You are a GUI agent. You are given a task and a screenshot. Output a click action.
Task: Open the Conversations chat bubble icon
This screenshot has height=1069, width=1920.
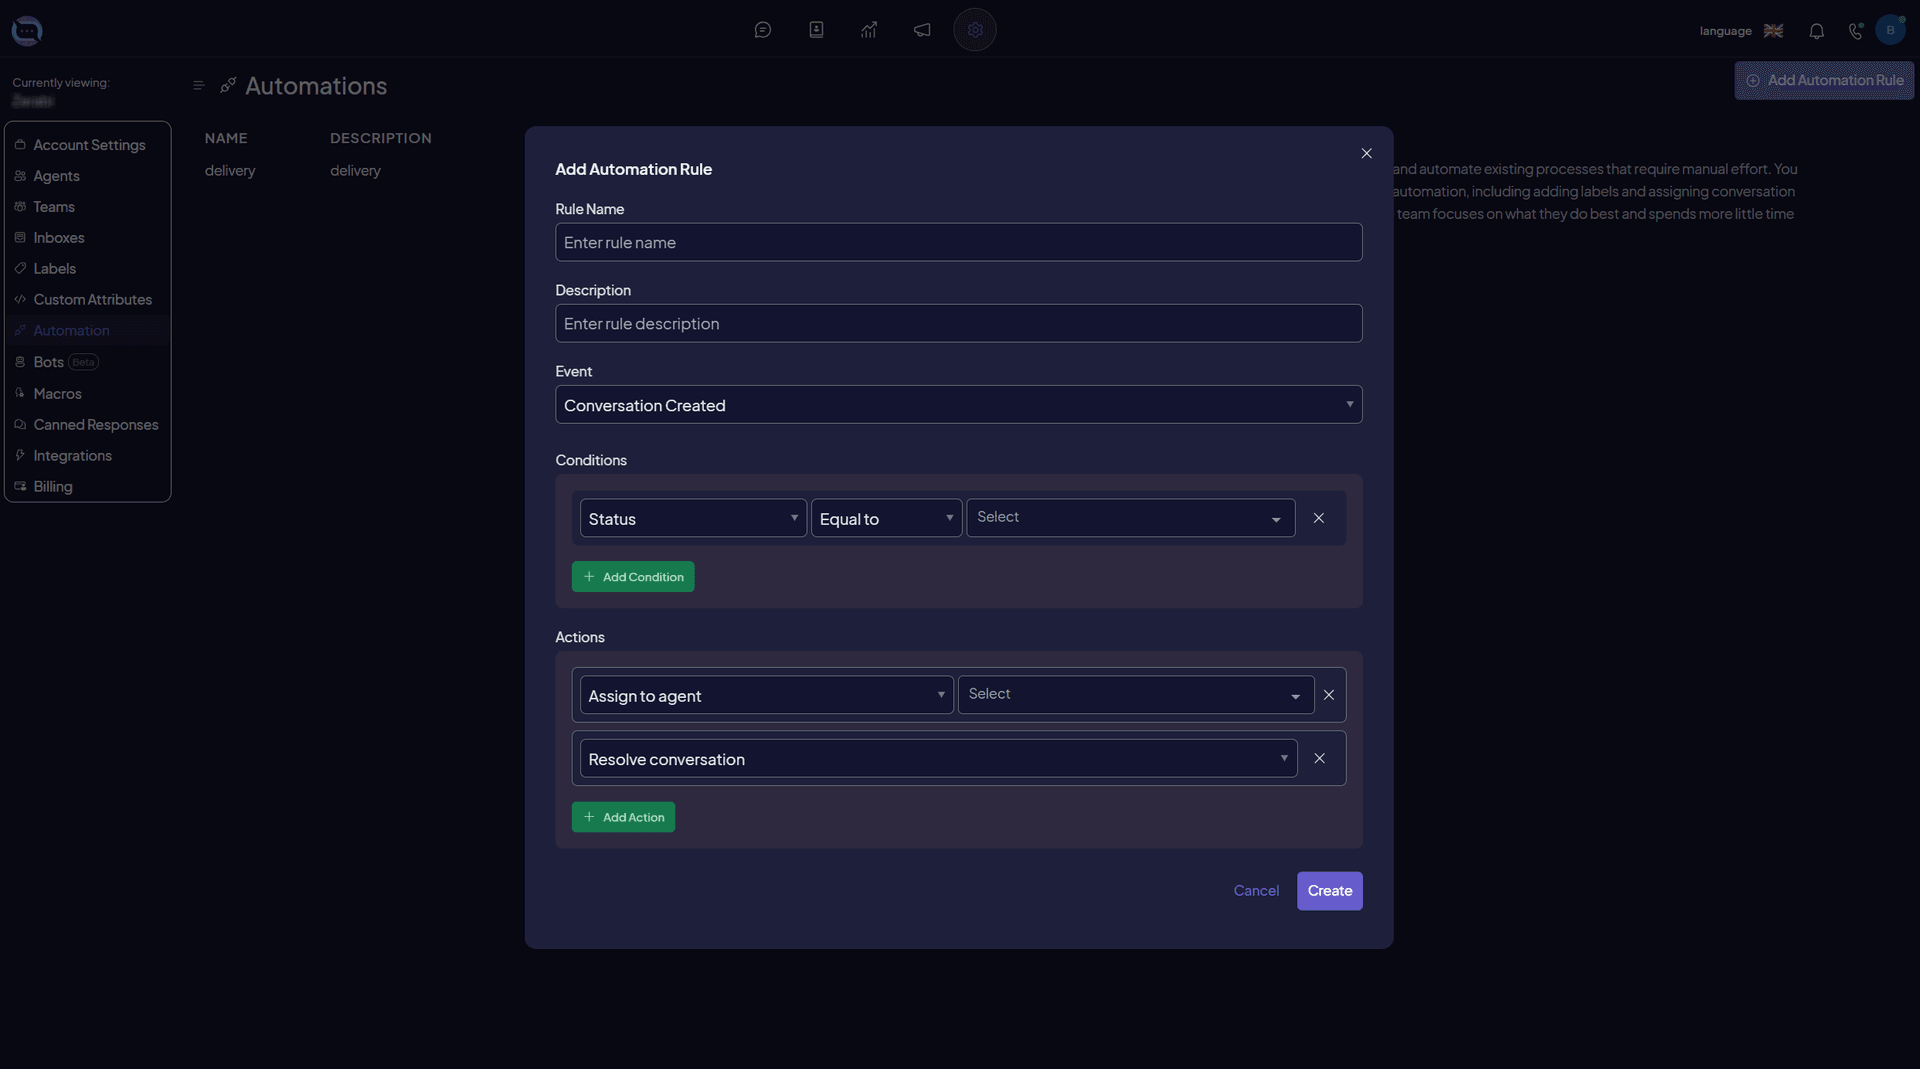coord(763,30)
